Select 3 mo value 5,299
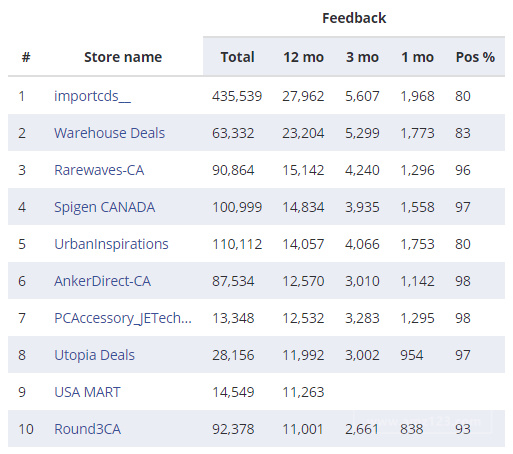Screen dimensions: 513x454 tap(362, 133)
